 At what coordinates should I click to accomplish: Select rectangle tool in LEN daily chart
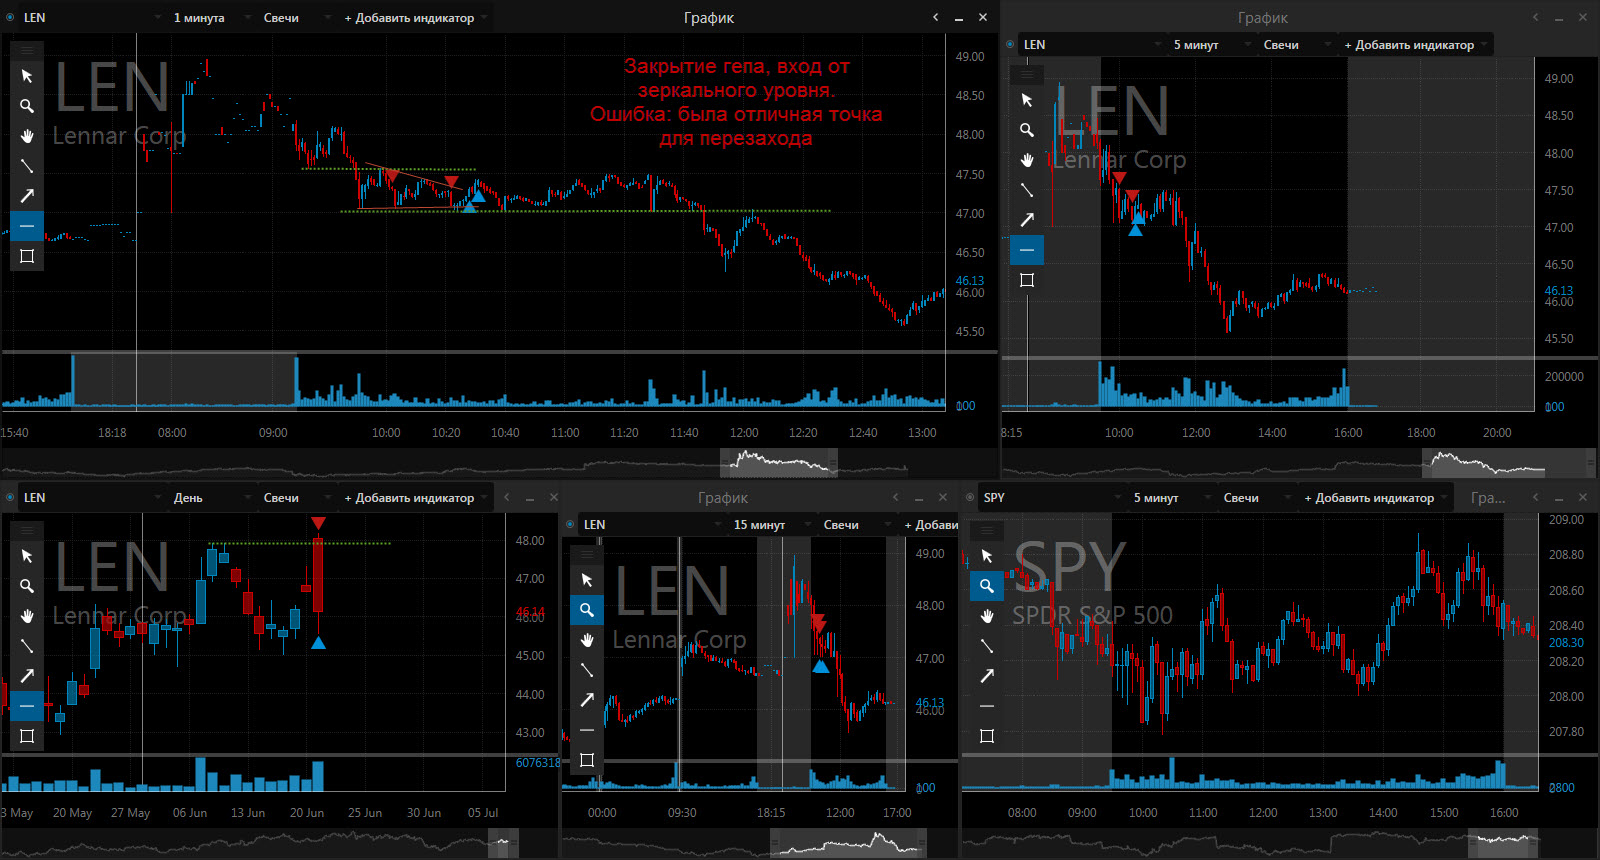pos(27,736)
